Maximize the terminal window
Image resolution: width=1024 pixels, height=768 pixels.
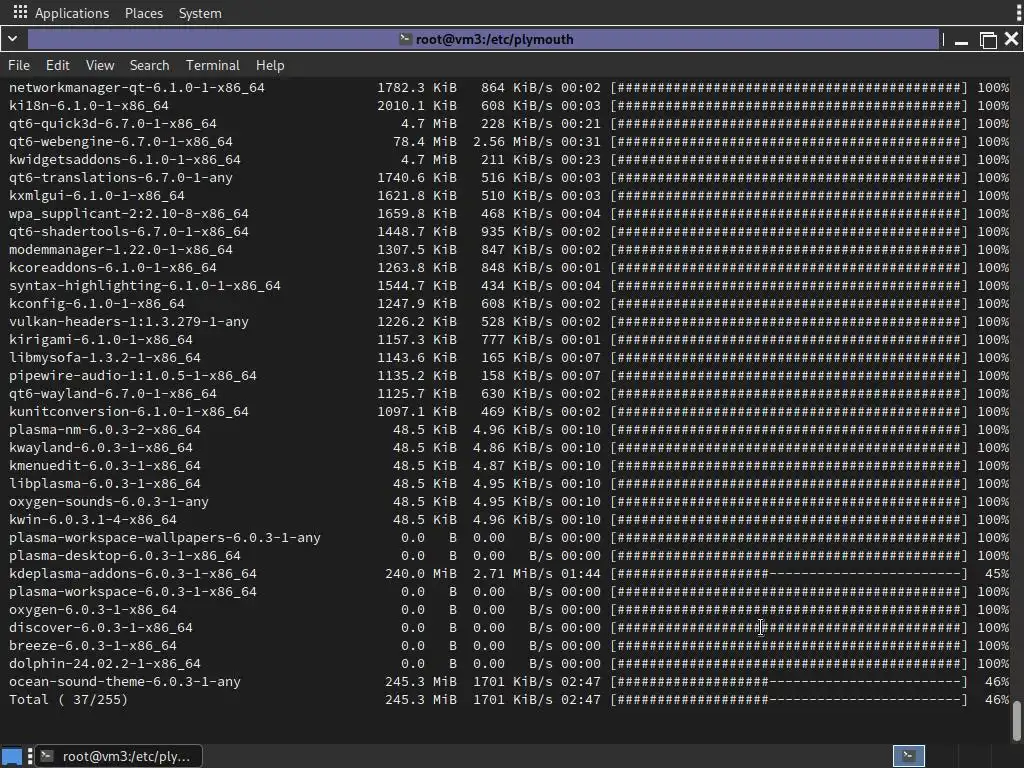pos(988,40)
